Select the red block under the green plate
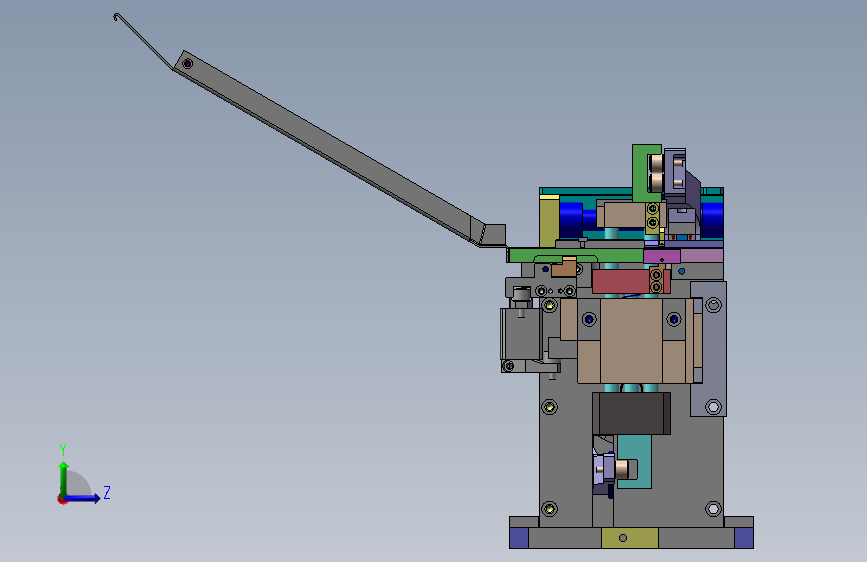 (x=620, y=281)
